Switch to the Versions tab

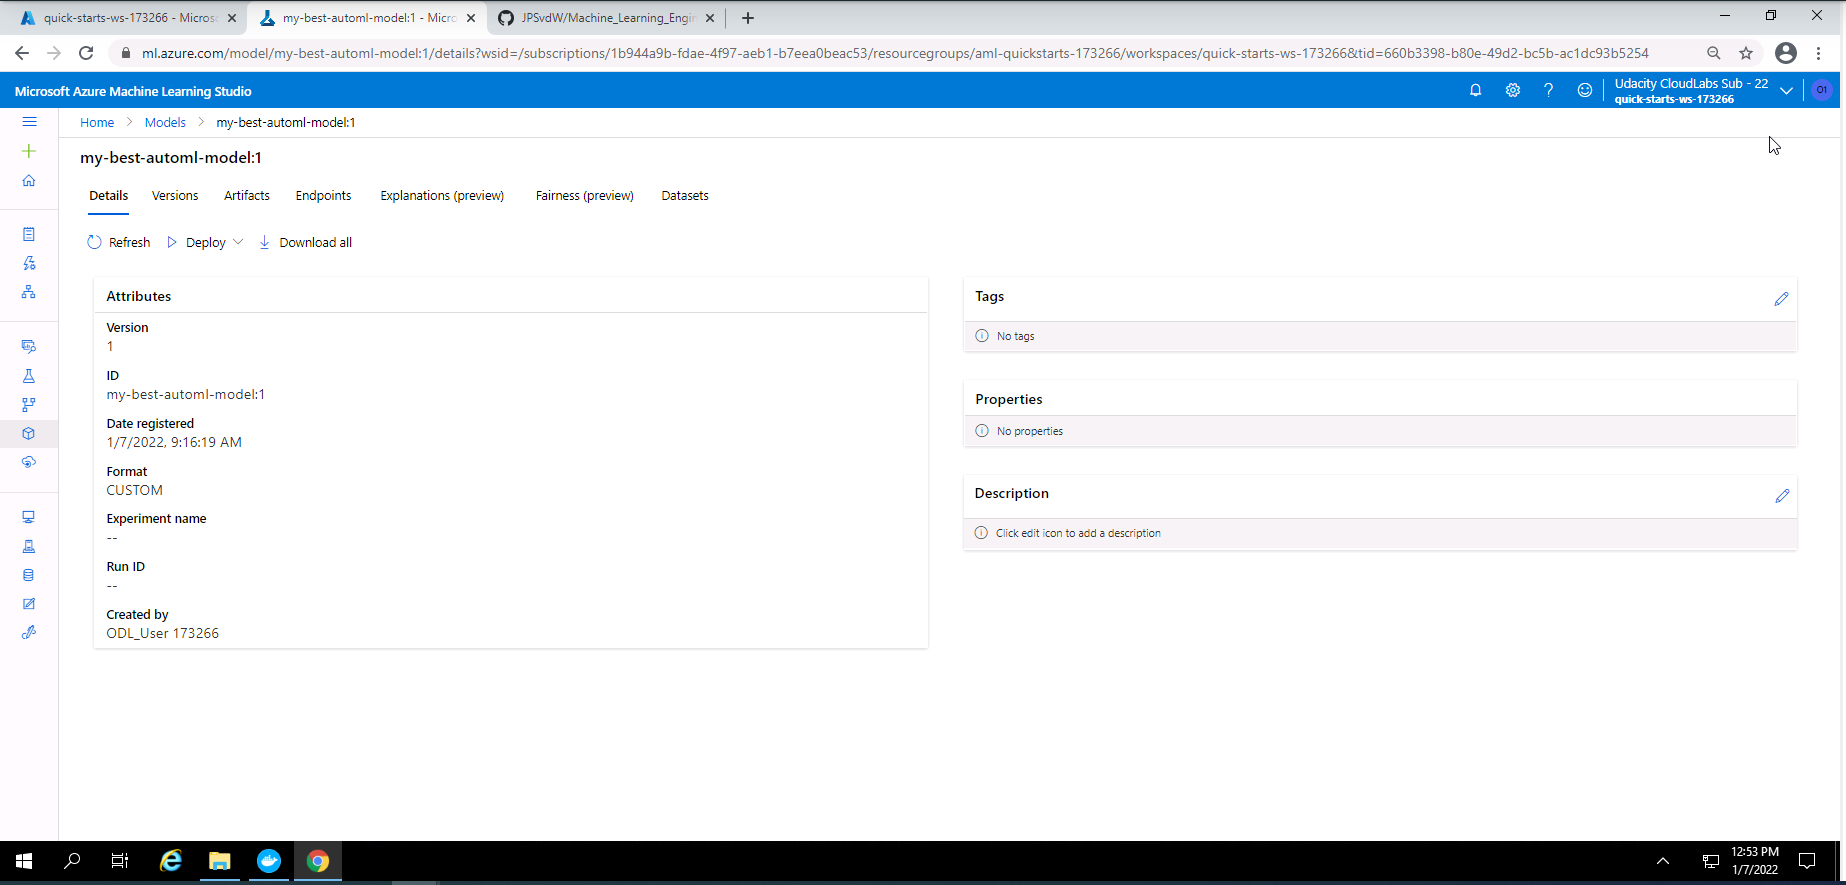[x=175, y=196]
